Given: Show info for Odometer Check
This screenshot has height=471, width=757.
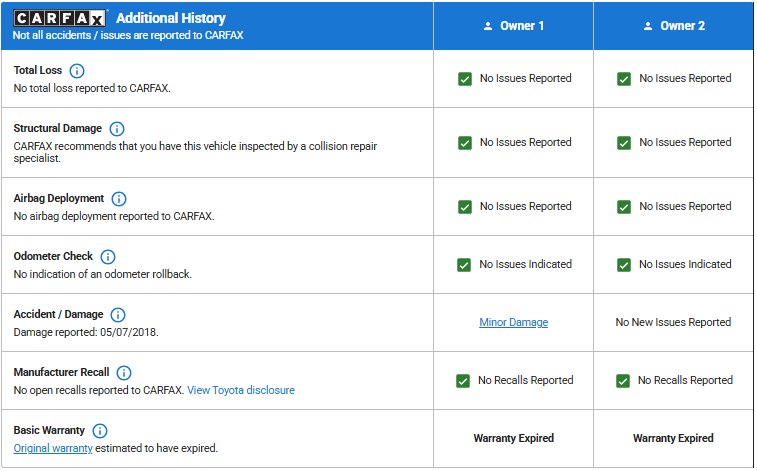Looking at the screenshot, I should click(108, 257).
